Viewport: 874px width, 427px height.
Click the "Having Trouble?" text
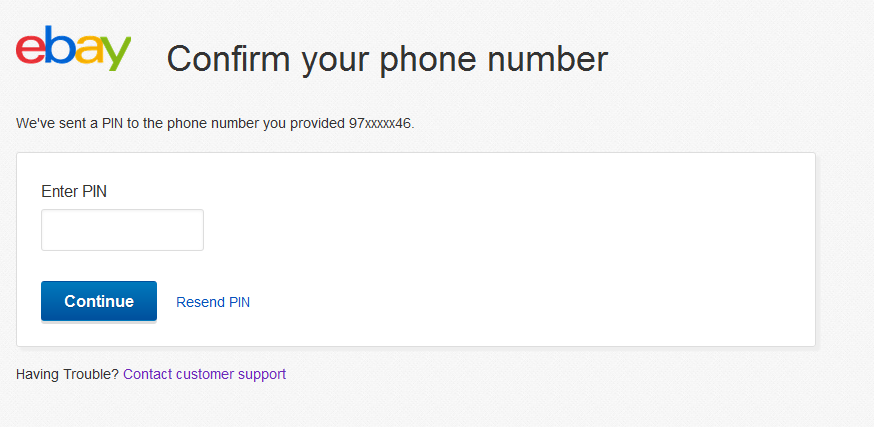[67, 374]
